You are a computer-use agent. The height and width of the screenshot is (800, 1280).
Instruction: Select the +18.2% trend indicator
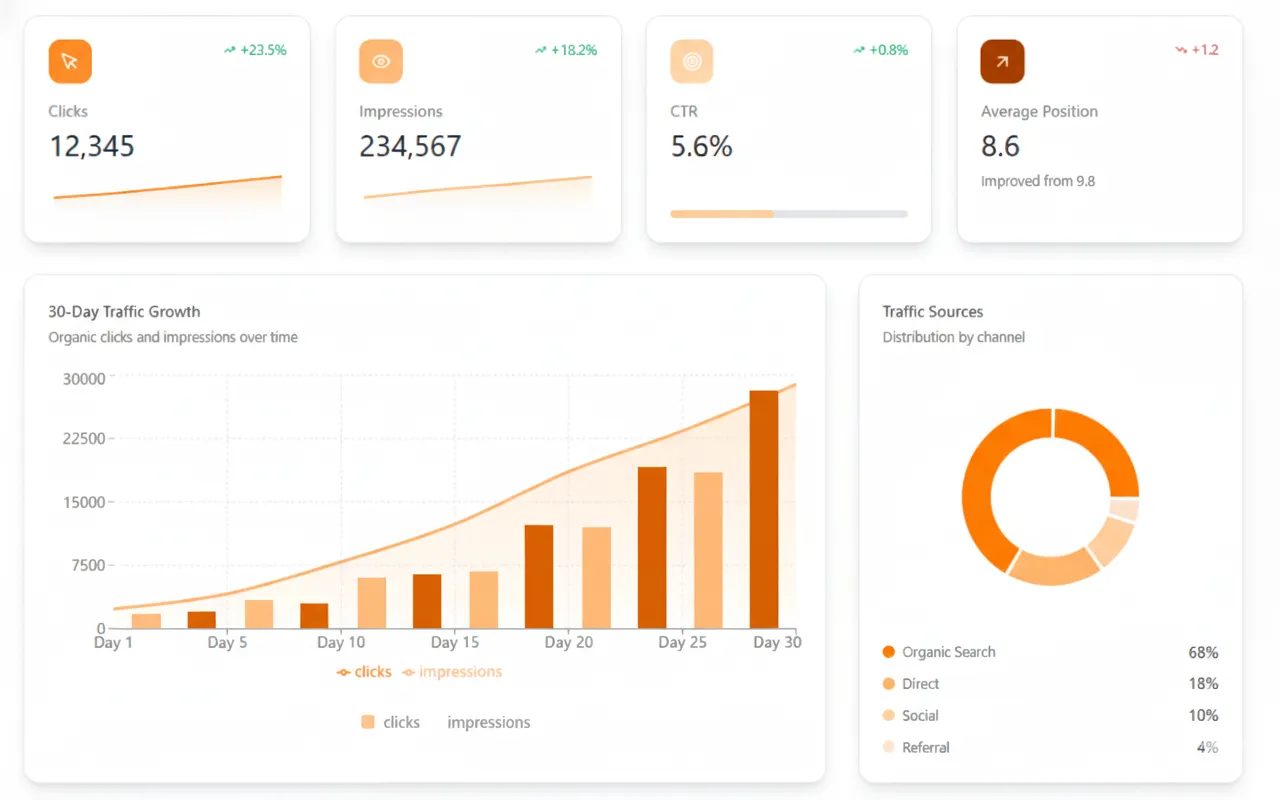pyautogui.click(x=566, y=50)
